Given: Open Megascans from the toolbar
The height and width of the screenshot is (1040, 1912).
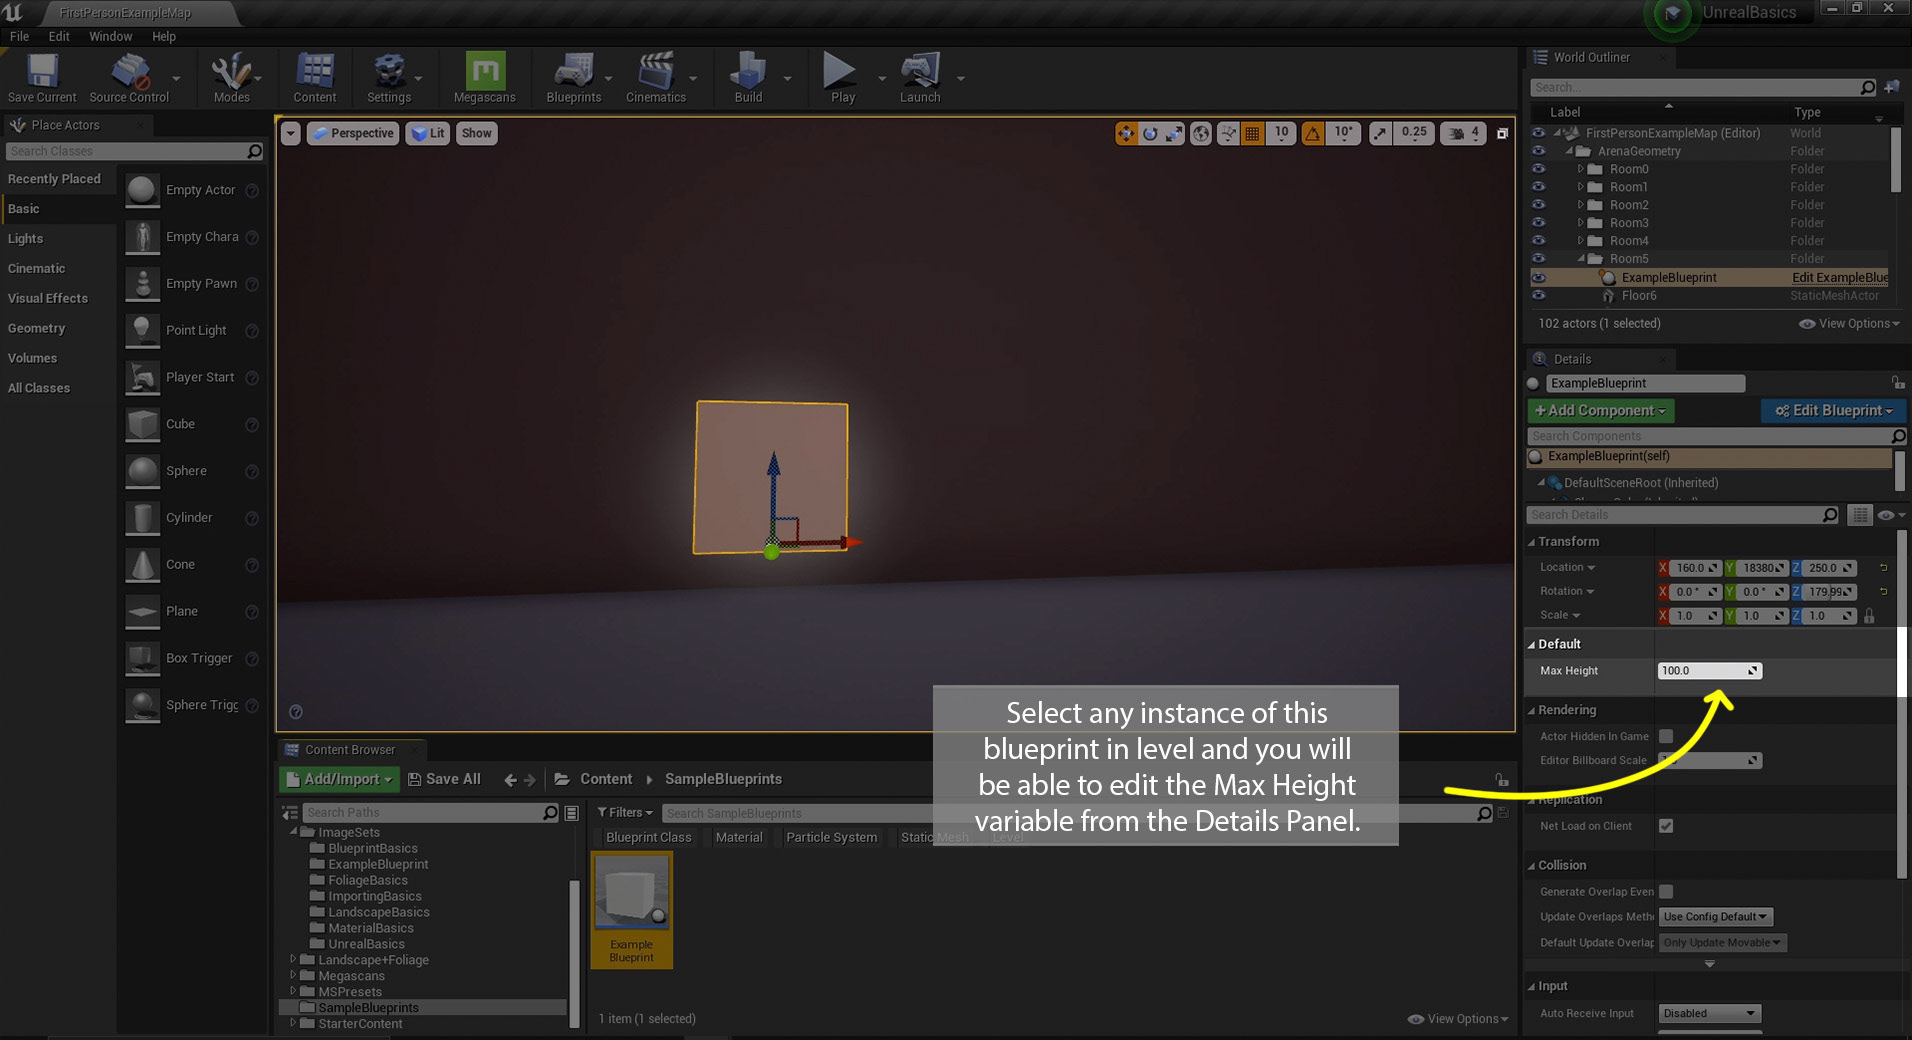Looking at the screenshot, I should click(x=485, y=77).
